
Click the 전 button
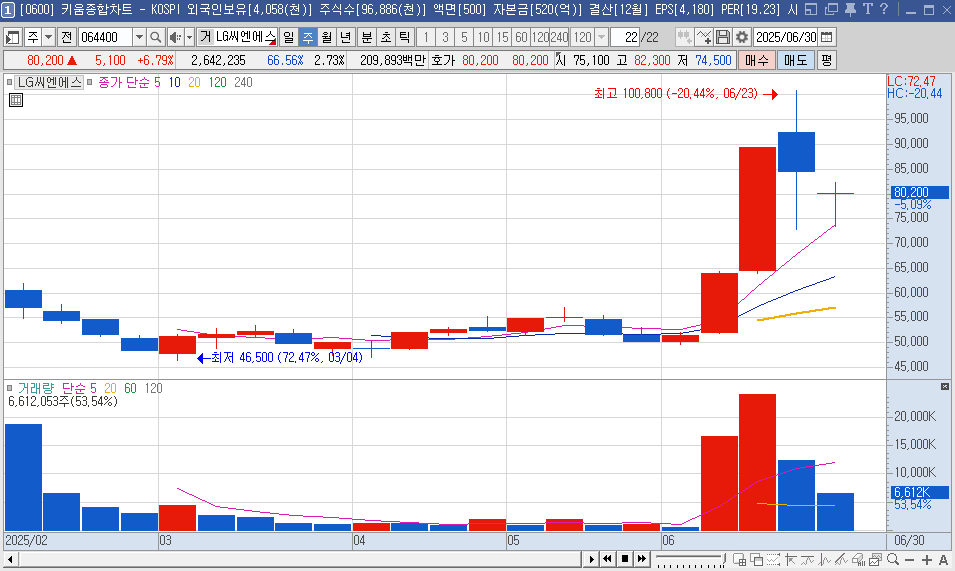(66, 37)
